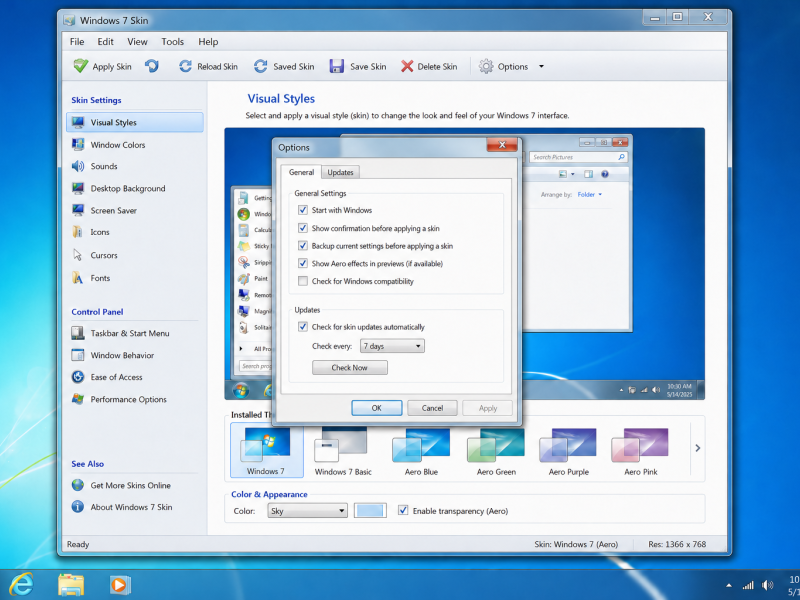Show hidden system tray icons arrow
800x600 pixels.
click(729, 586)
